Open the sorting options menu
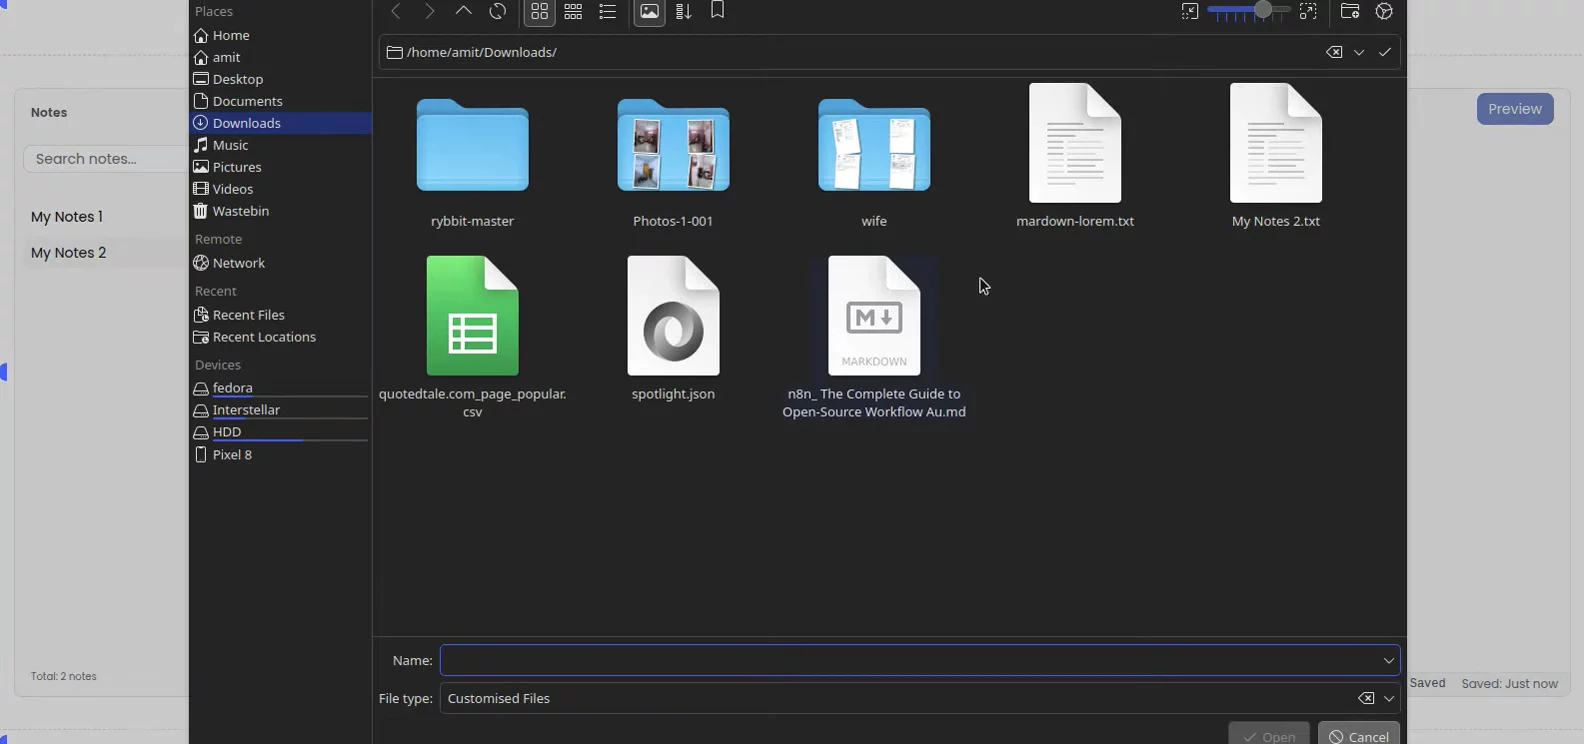Viewport: 1584px width, 744px height. [683, 11]
